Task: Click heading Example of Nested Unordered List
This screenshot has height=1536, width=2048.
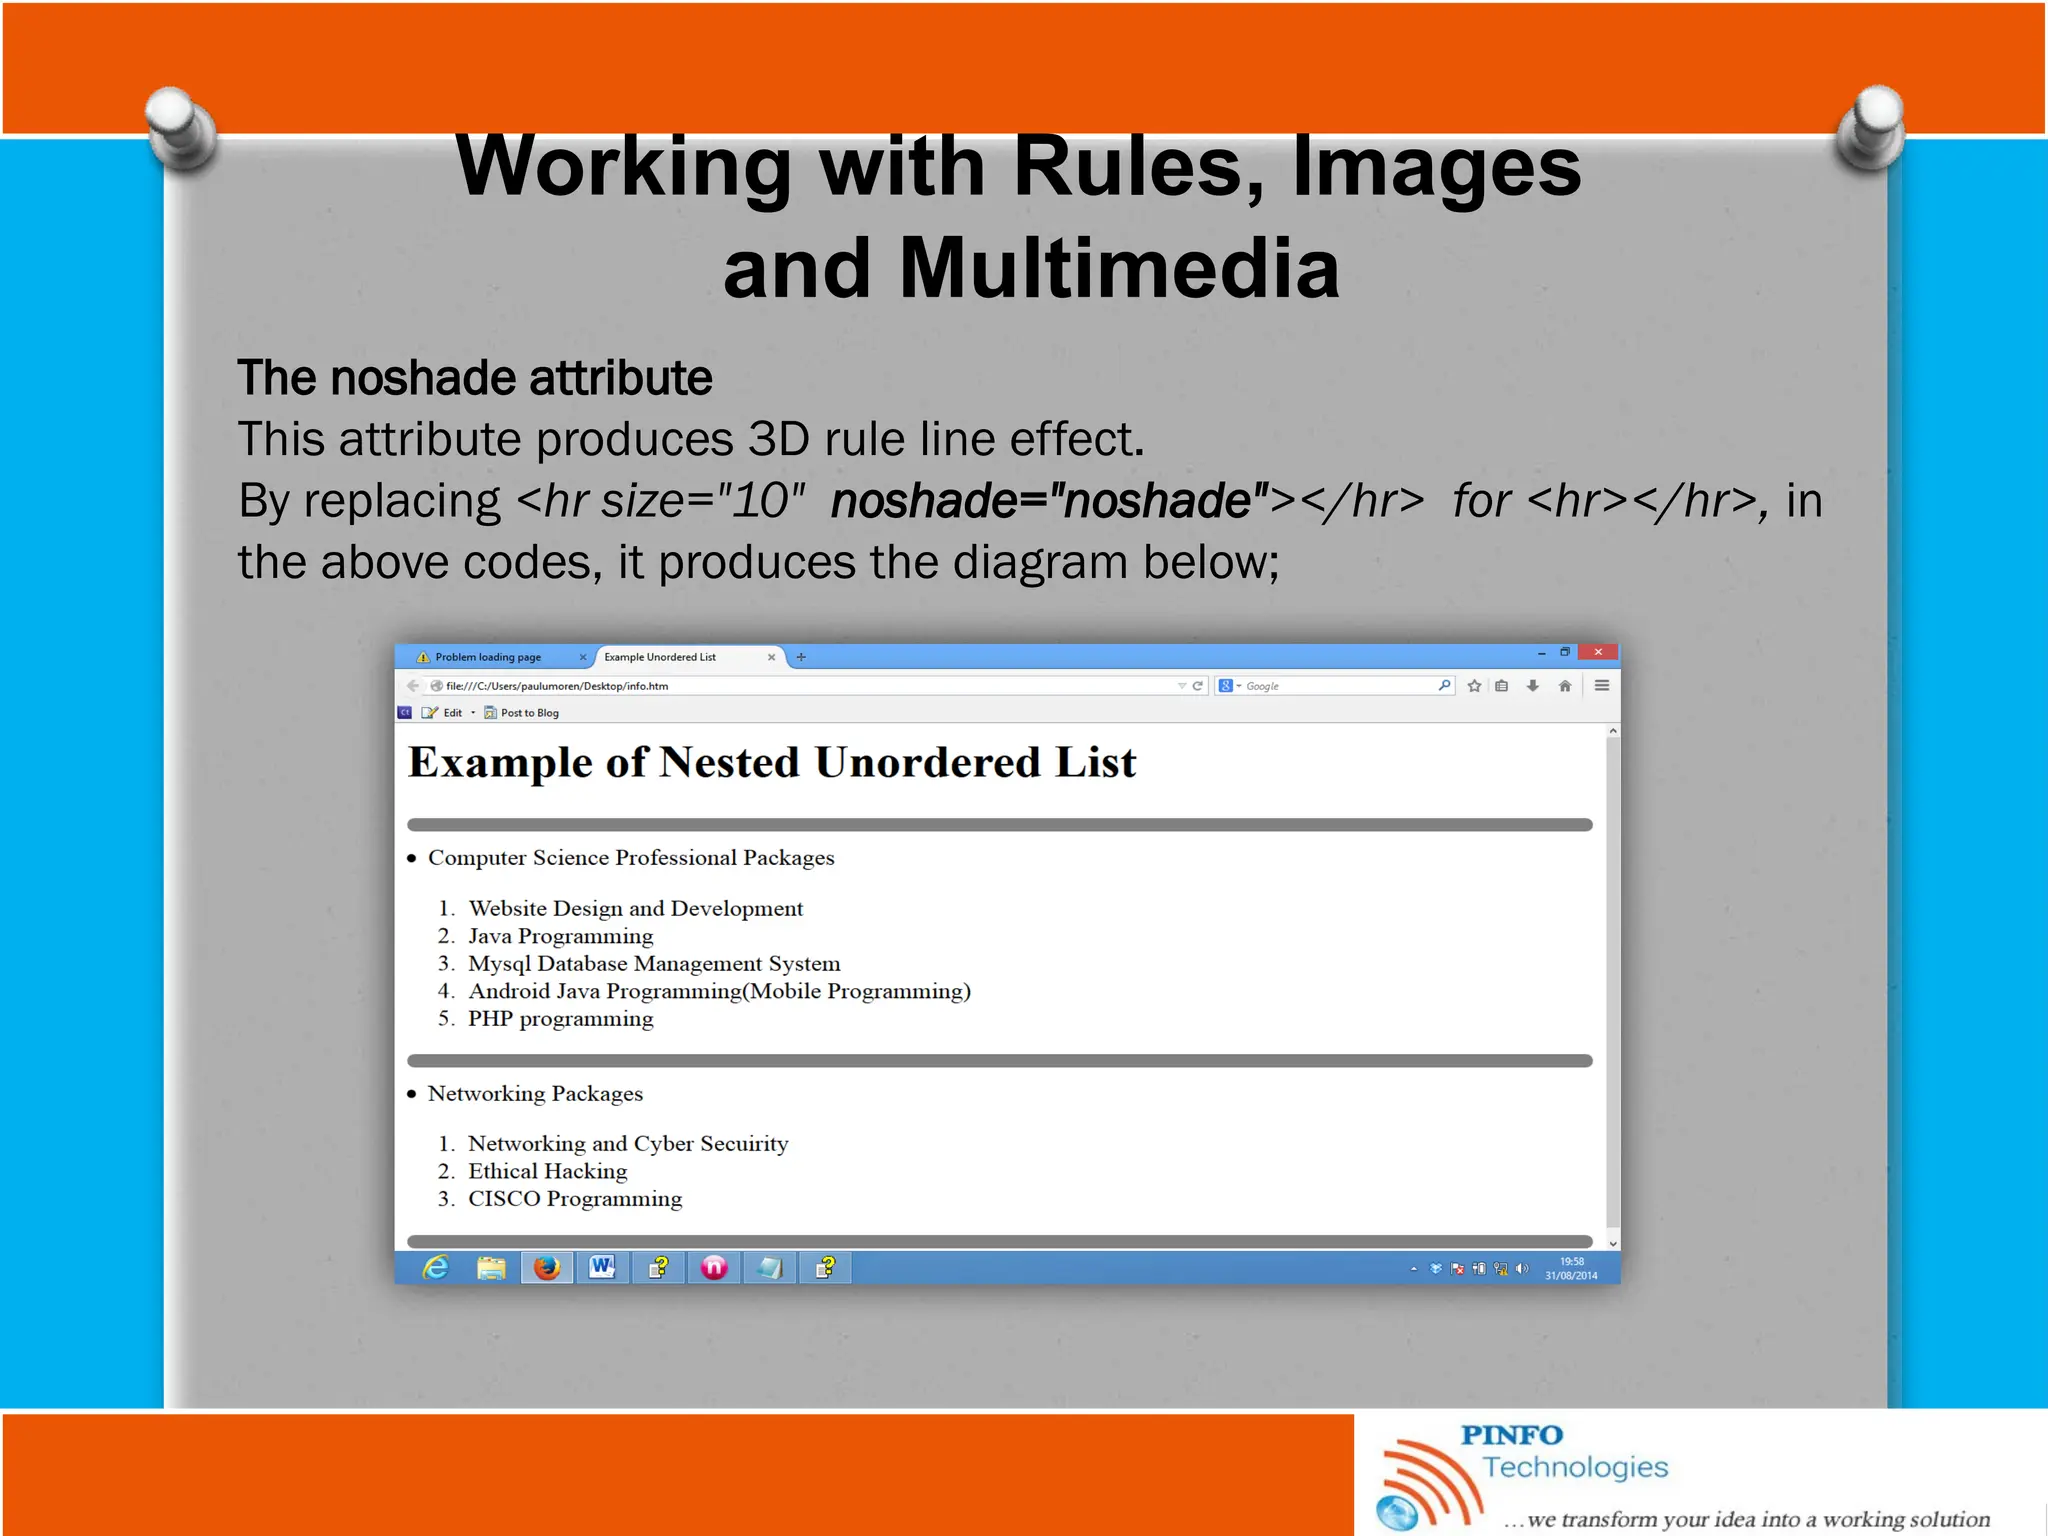Action: (772, 763)
